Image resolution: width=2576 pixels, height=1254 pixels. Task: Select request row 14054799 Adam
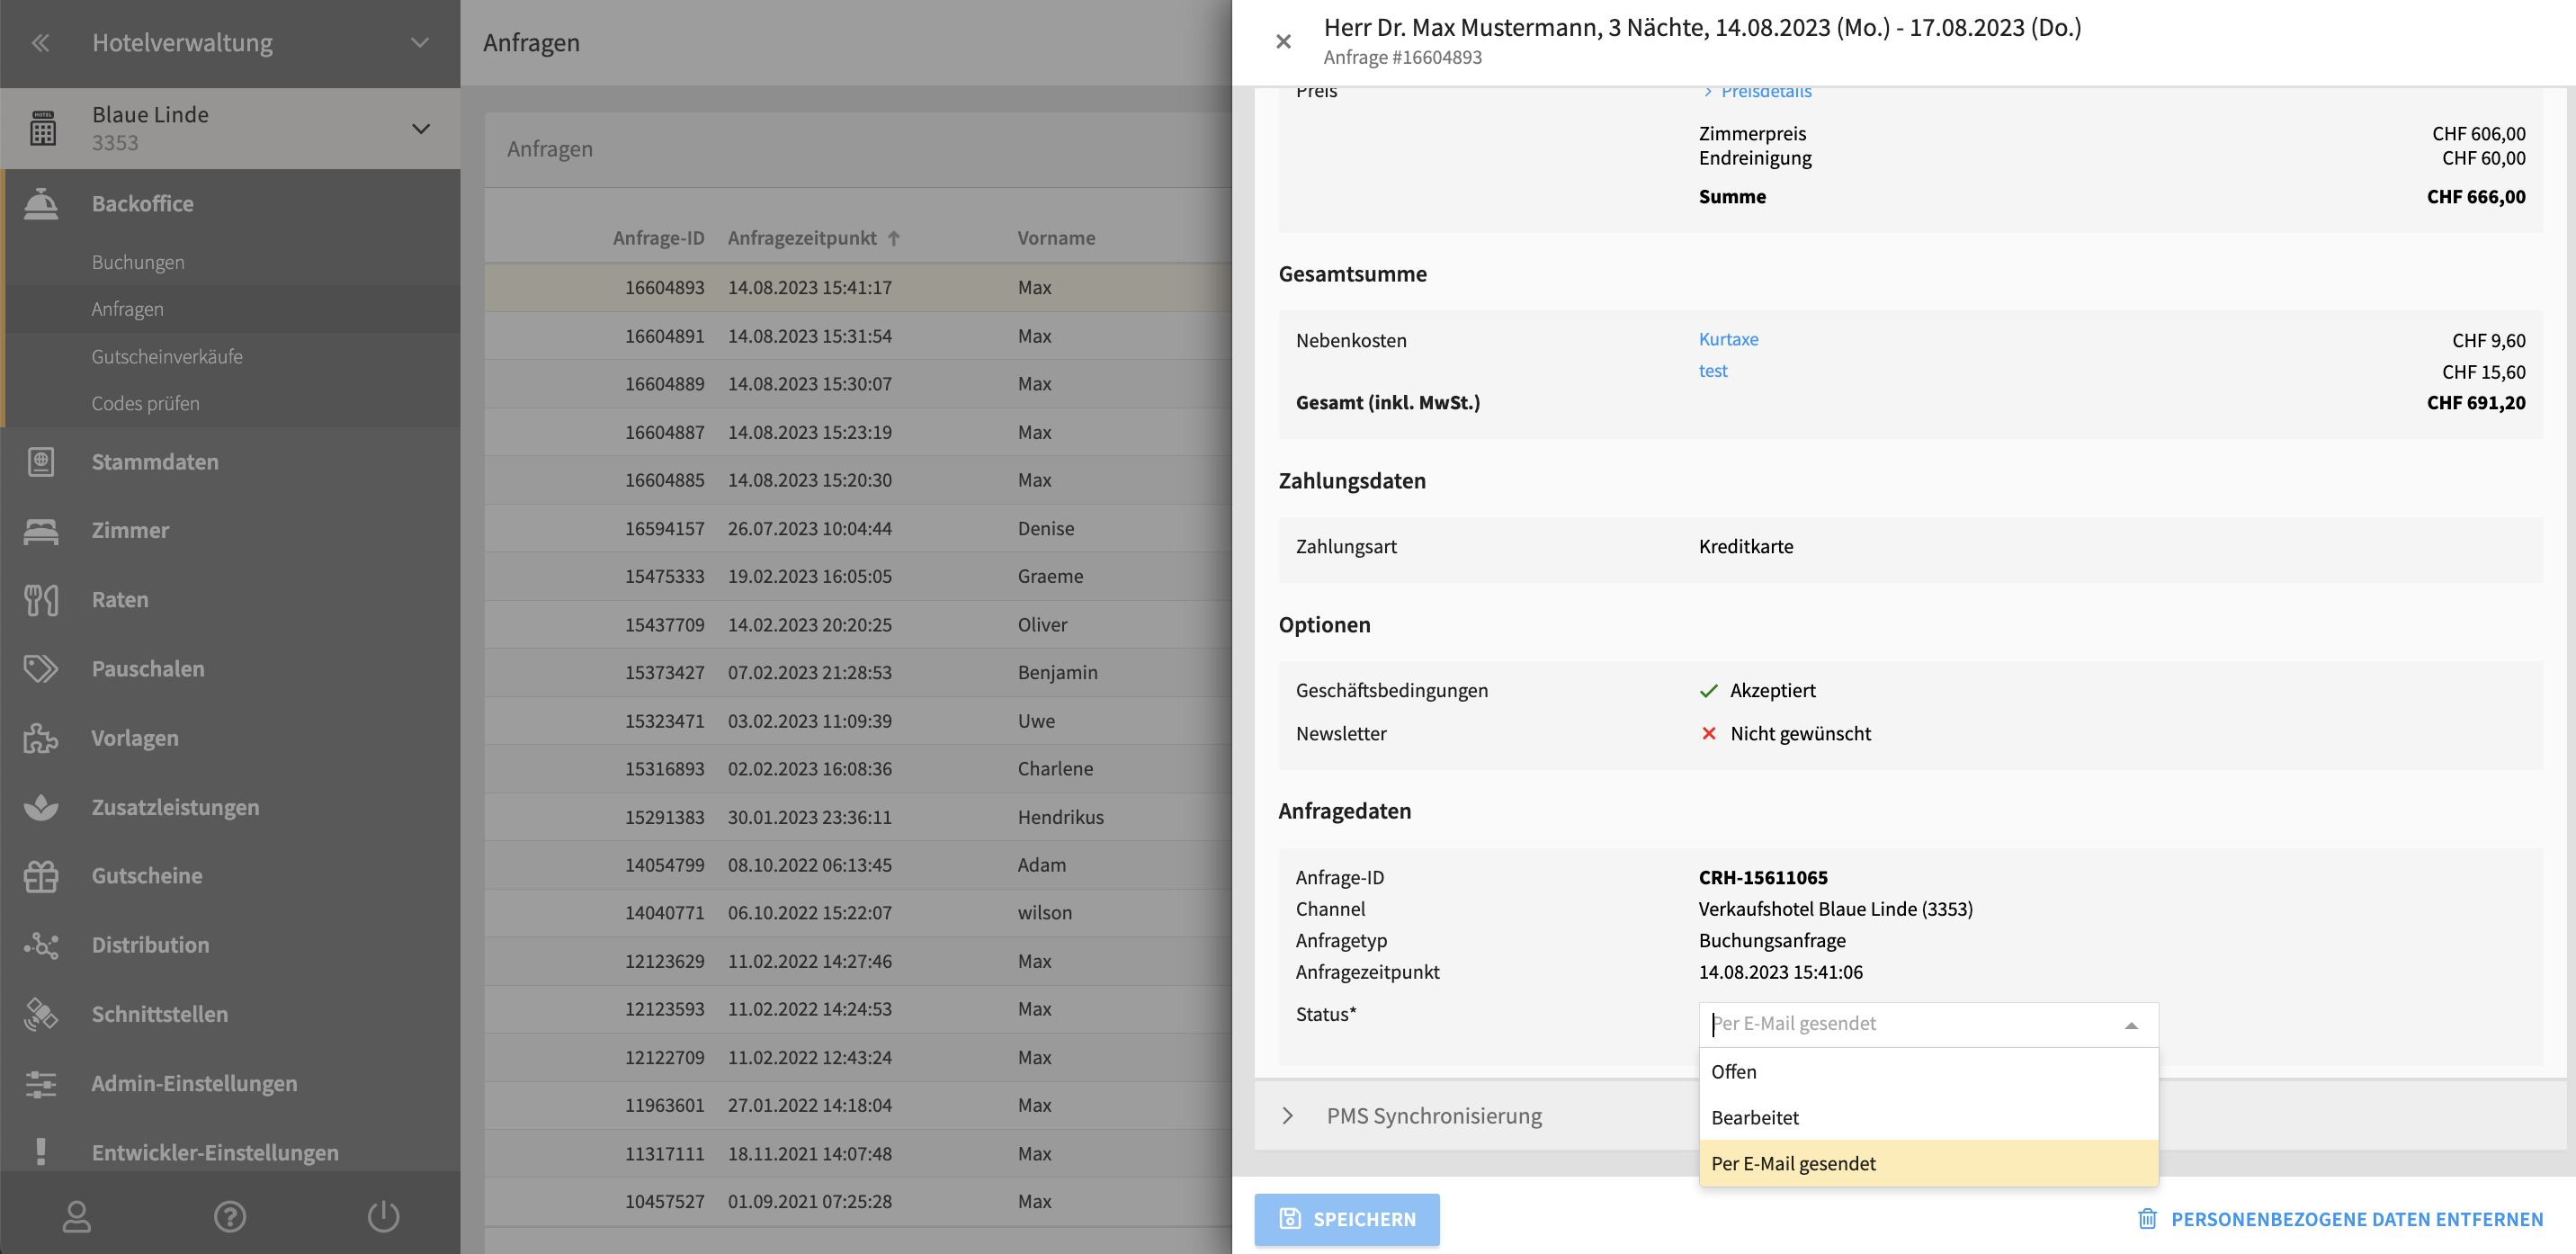[858, 865]
